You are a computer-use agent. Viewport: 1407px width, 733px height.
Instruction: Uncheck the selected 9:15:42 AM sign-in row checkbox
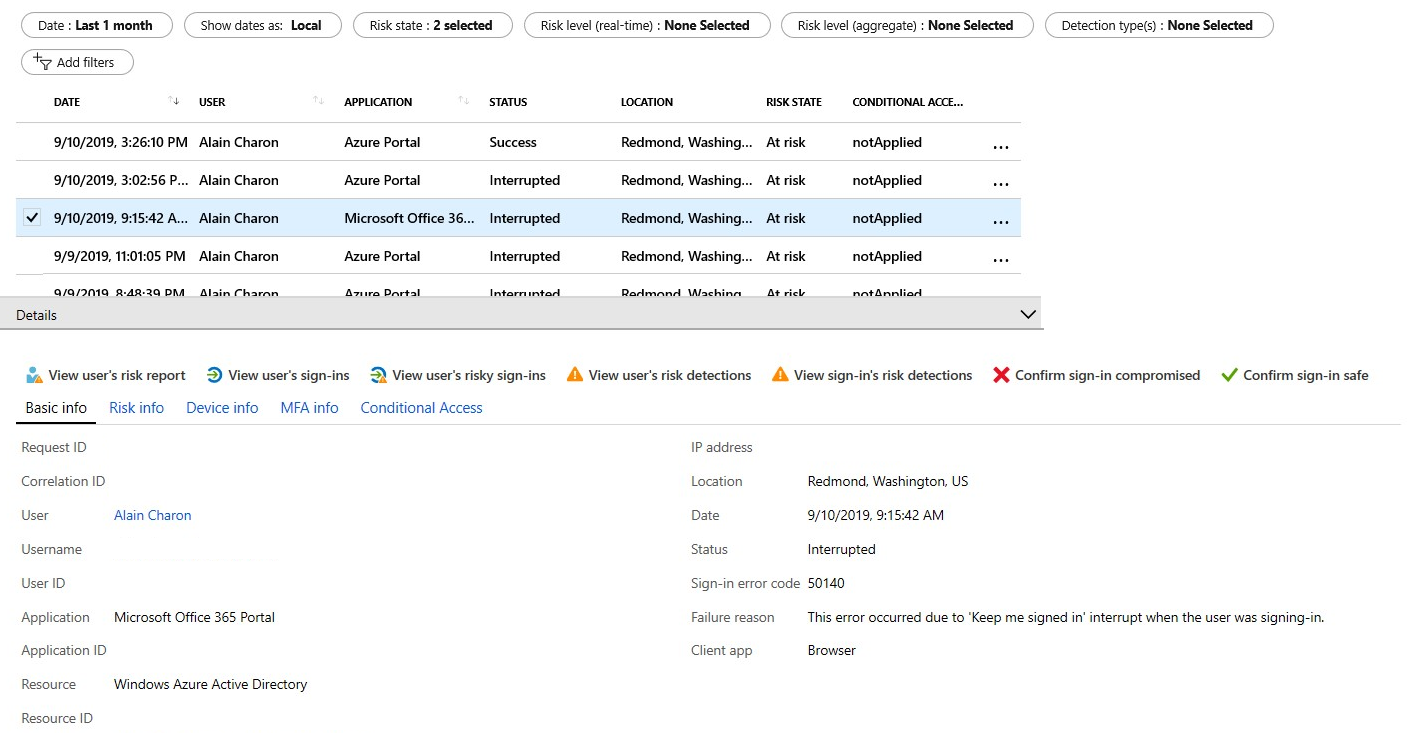pos(32,217)
